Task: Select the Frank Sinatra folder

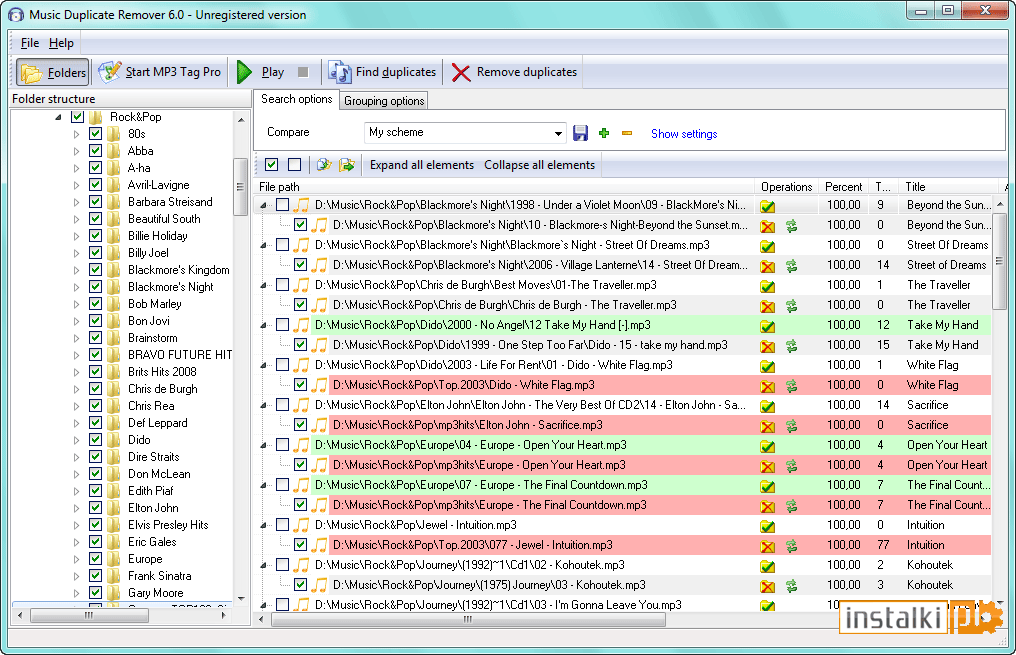Action: tap(159, 575)
